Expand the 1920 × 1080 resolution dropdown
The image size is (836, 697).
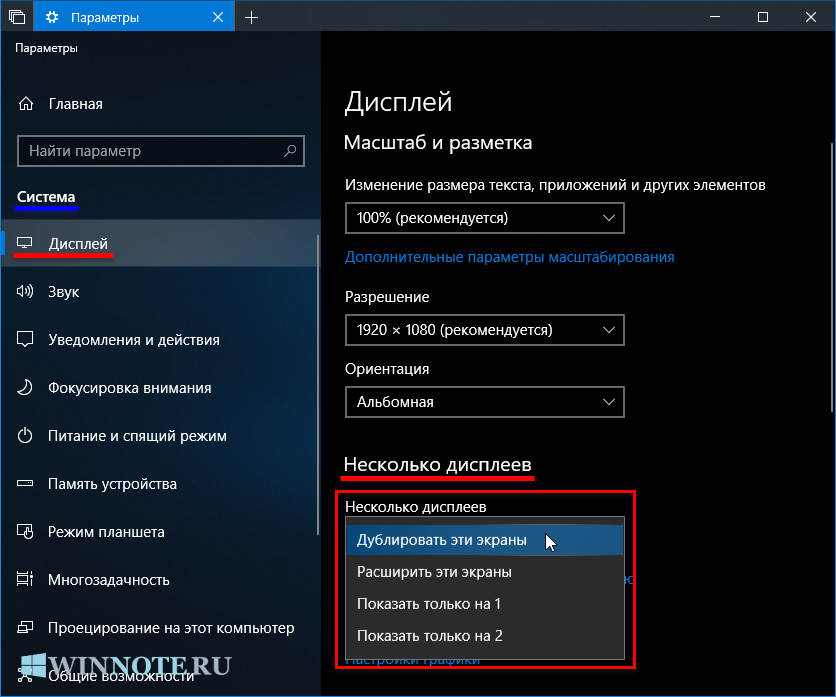point(484,330)
